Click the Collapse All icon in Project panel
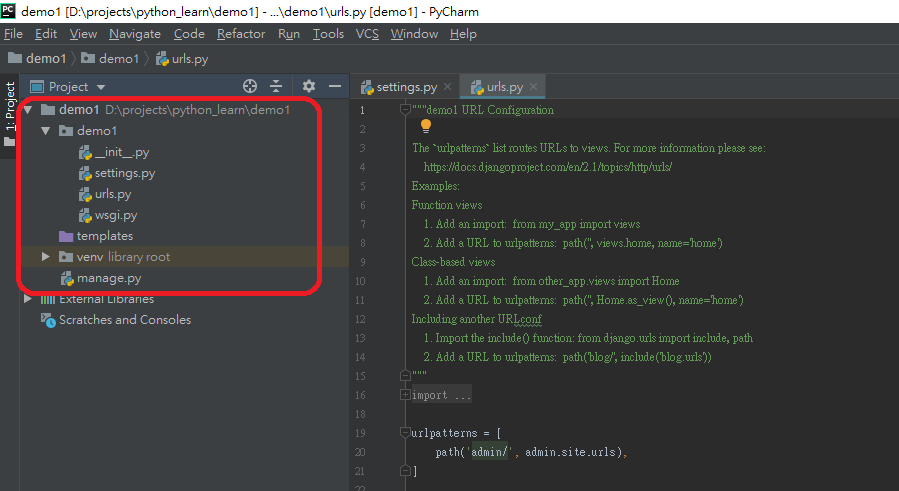 pyautogui.click(x=276, y=86)
